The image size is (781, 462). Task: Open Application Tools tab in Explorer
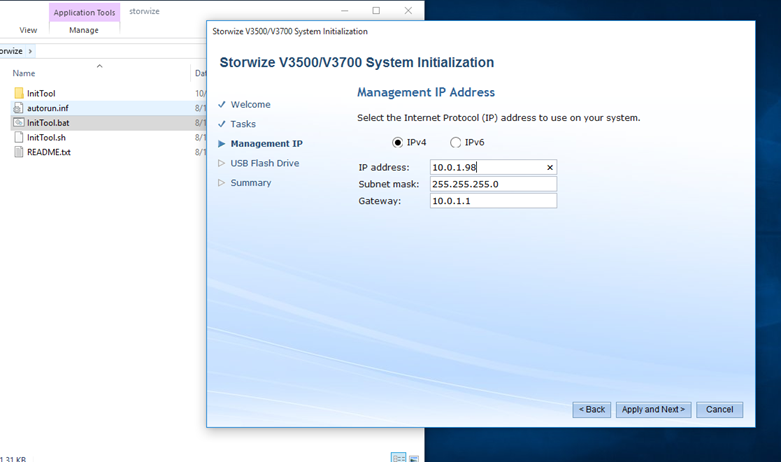pos(84,12)
